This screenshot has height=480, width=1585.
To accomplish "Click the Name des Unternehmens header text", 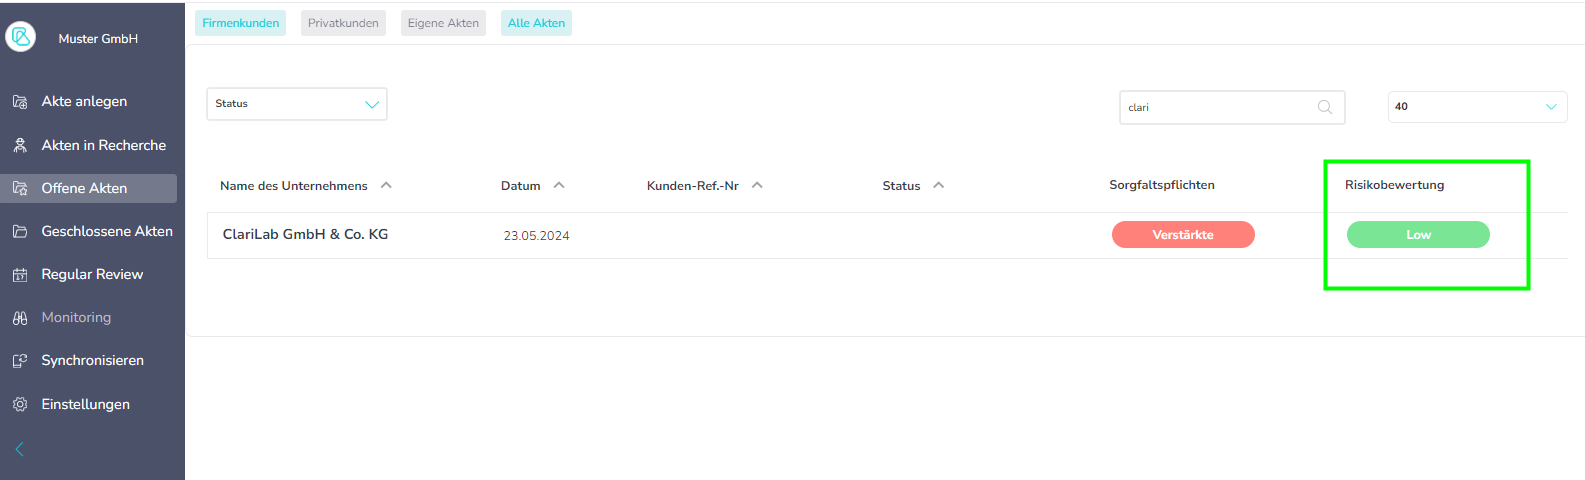I will click(x=294, y=186).
